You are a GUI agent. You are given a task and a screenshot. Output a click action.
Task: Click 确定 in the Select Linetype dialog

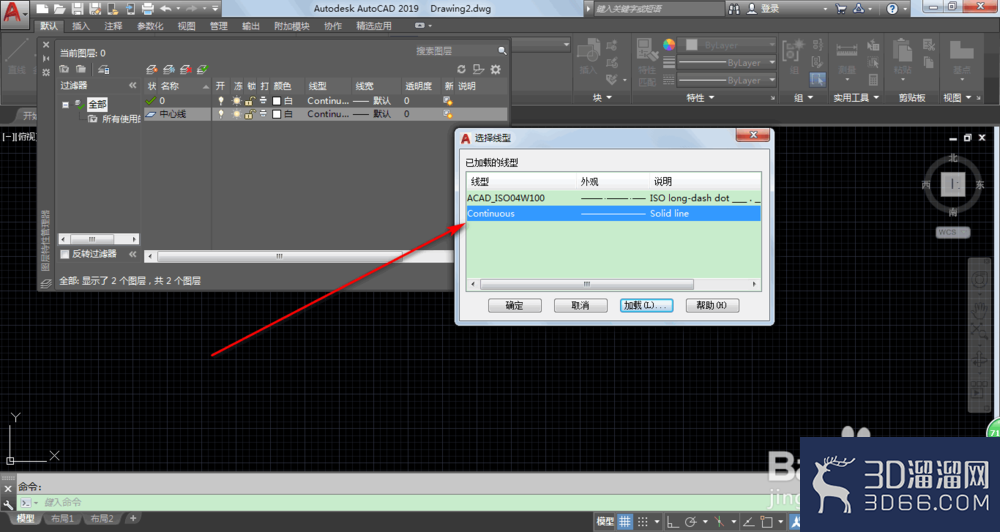click(515, 306)
